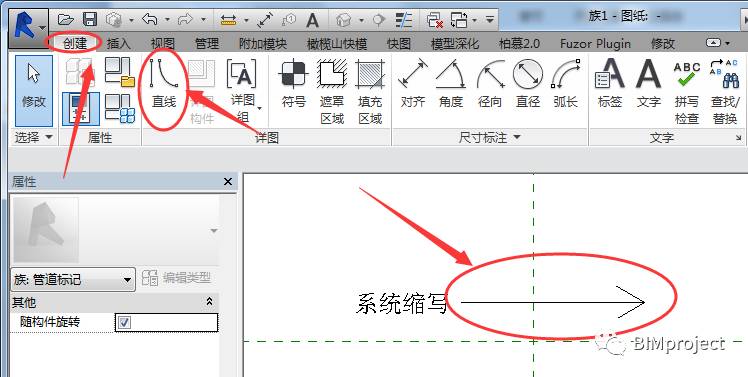This screenshot has width=748, height=377.
Task: Click the Redo arrow icon
Action: click(x=184, y=20)
